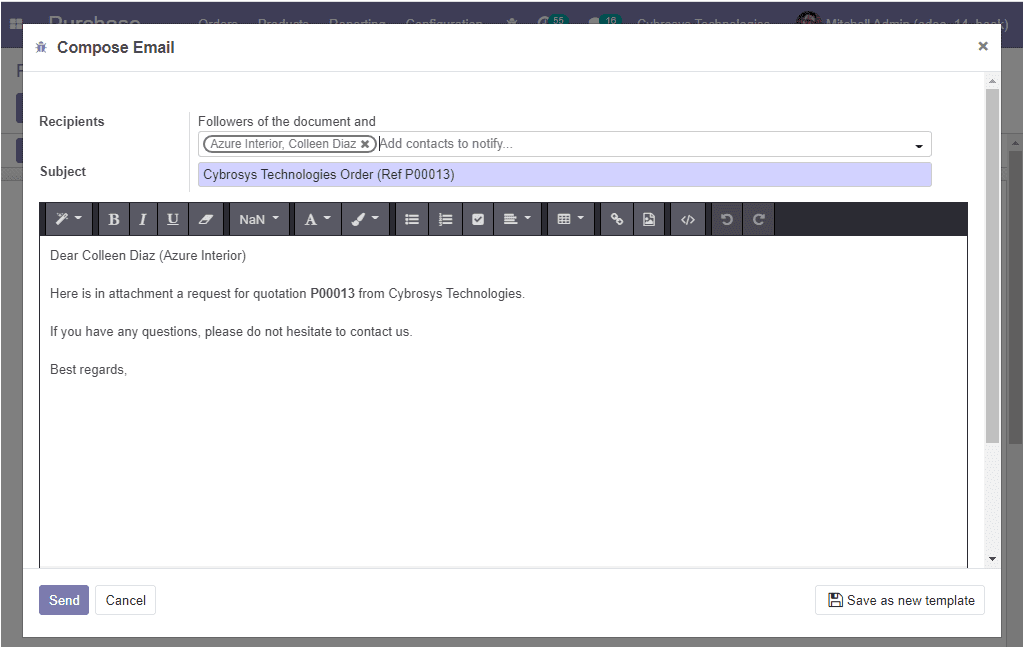Insert an image

648,219
